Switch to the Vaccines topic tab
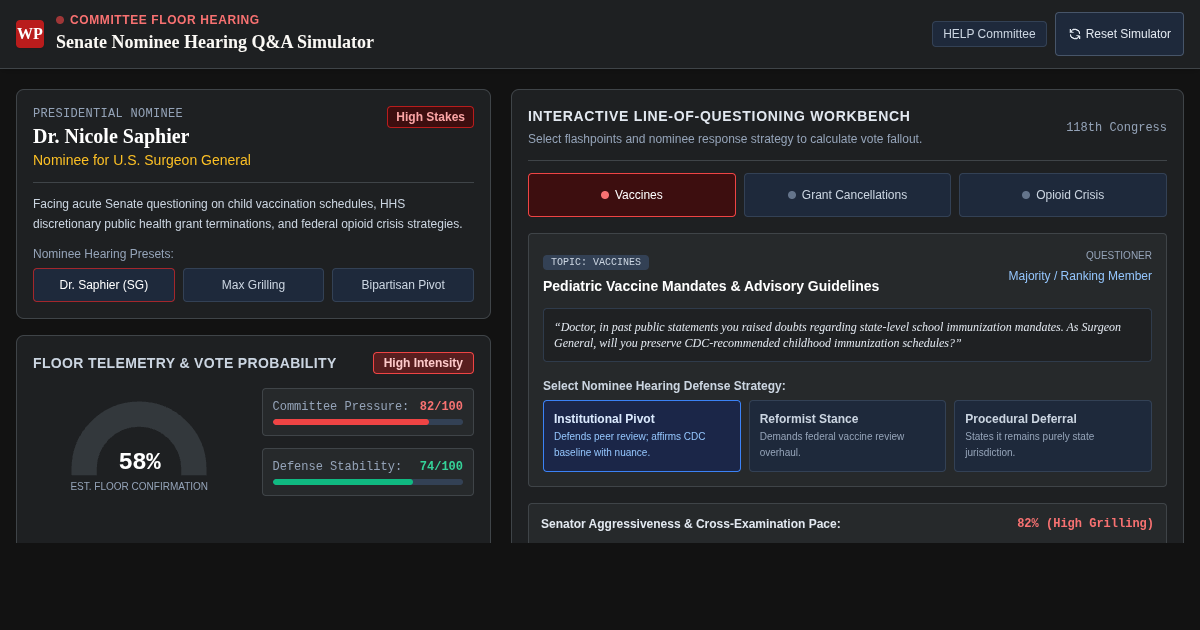This screenshot has width=1200, height=630. (x=632, y=195)
